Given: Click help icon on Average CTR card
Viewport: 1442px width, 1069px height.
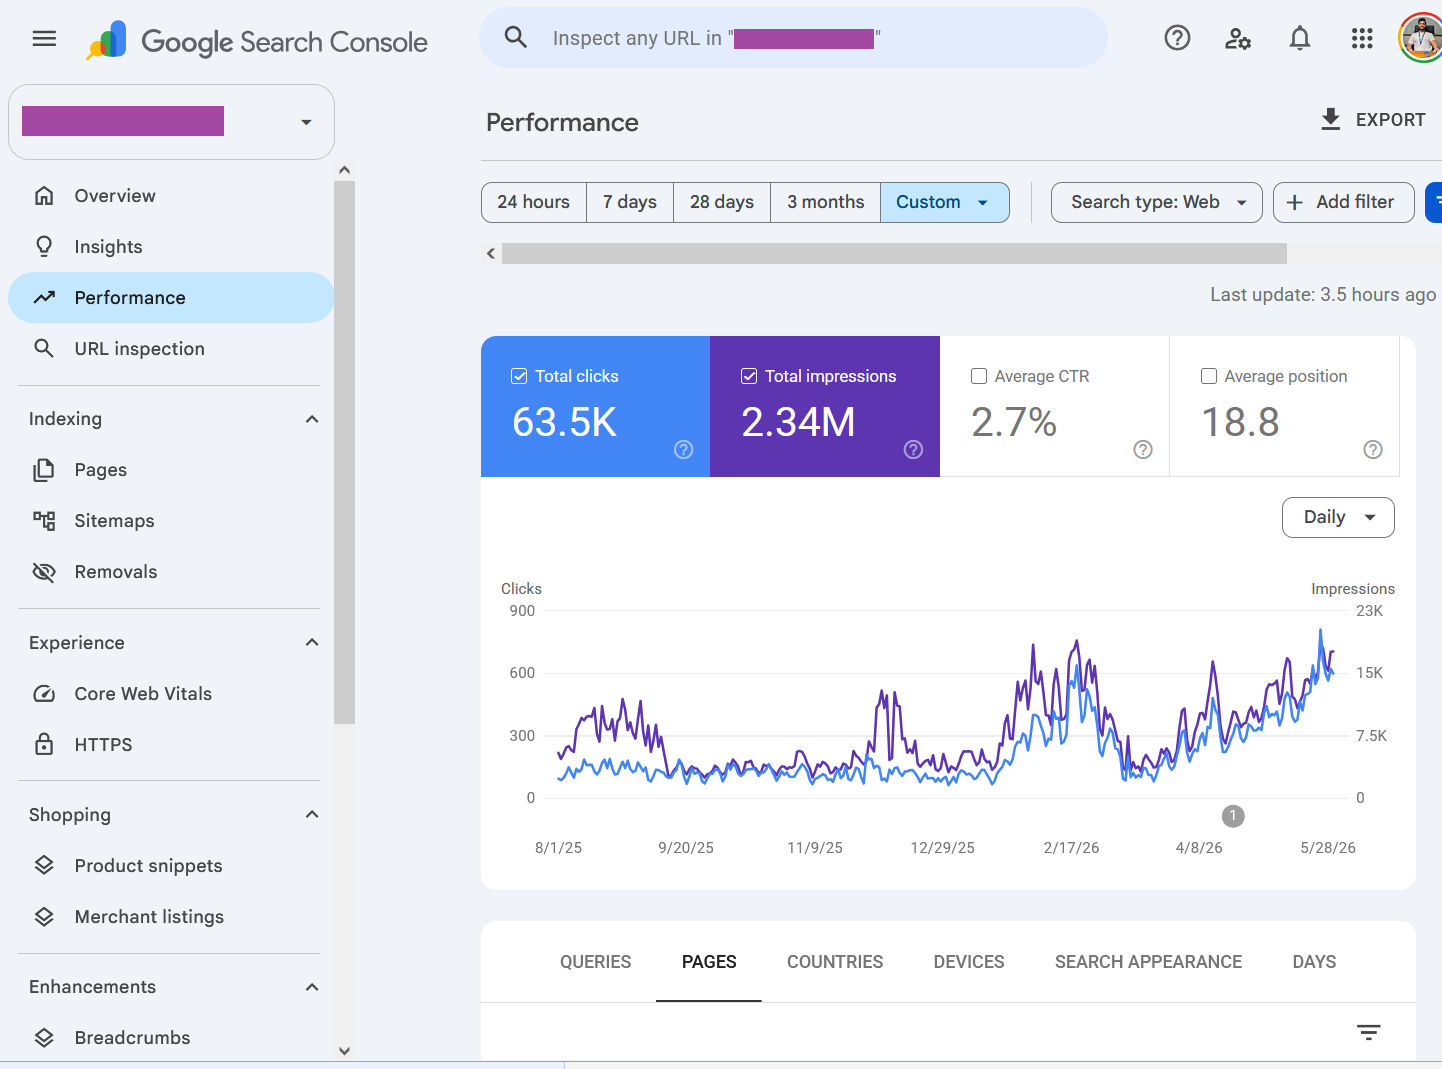Looking at the screenshot, I should [x=1143, y=449].
